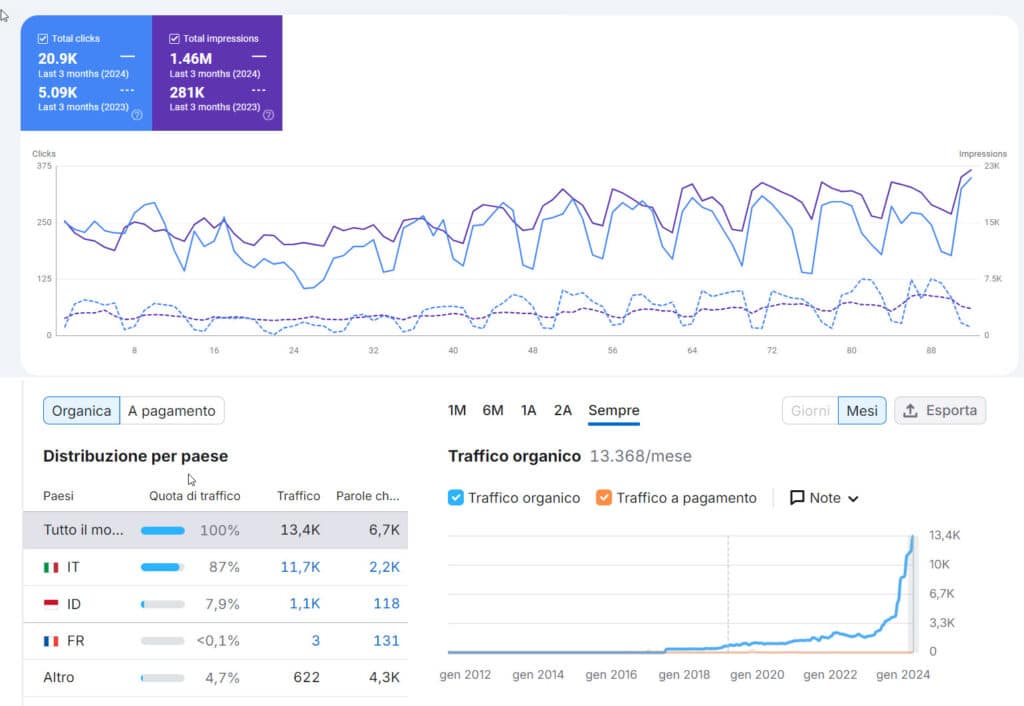Select the Organica tab
Viewport: 1024px width, 706px height.
(81, 411)
